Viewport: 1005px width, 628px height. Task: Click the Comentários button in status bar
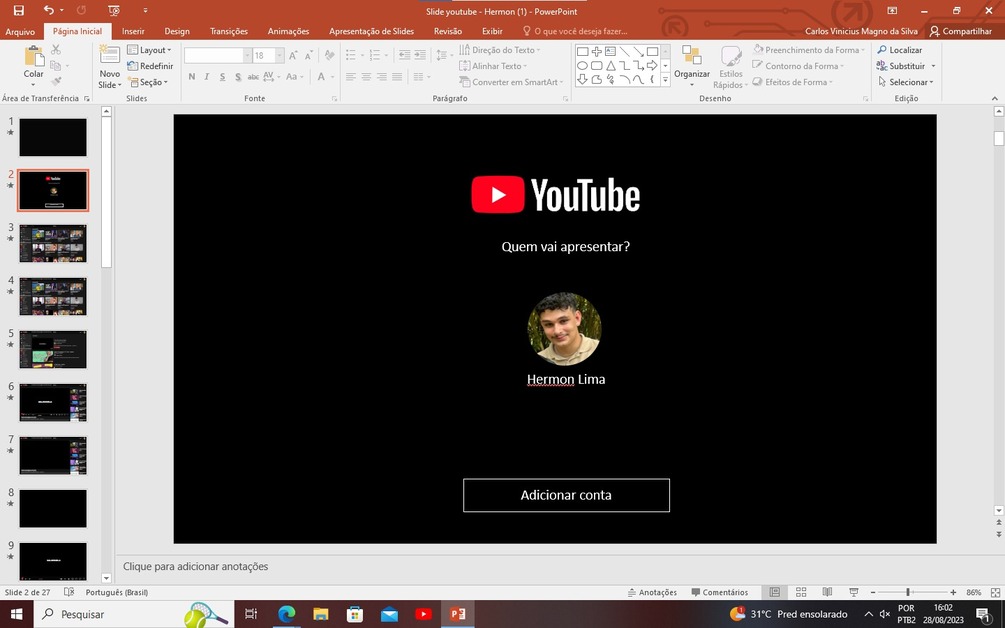pyautogui.click(x=719, y=592)
